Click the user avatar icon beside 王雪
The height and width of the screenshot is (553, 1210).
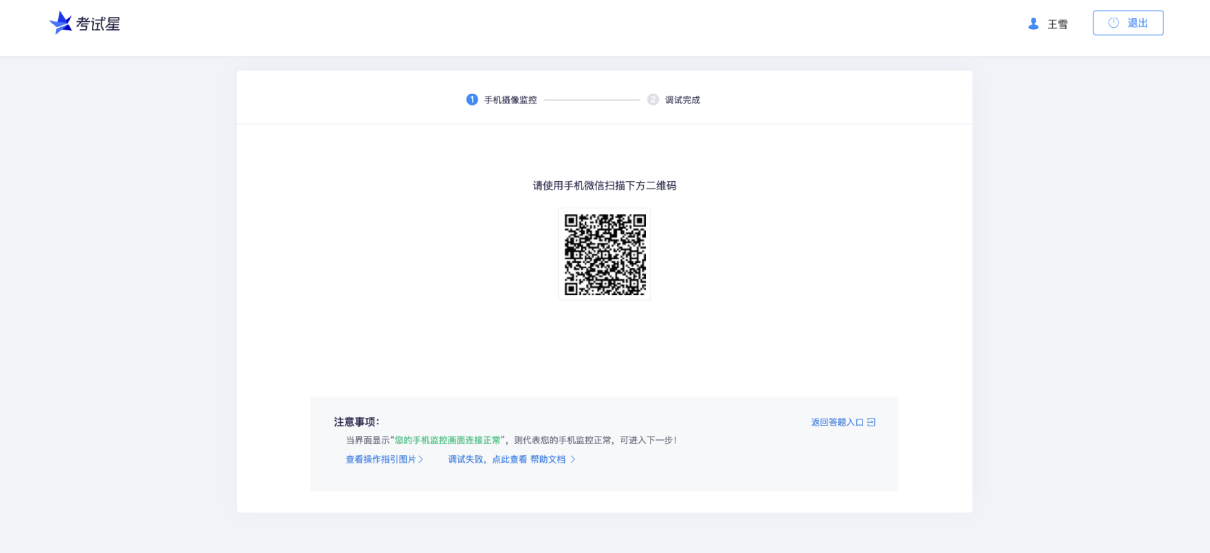(x=1034, y=23)
